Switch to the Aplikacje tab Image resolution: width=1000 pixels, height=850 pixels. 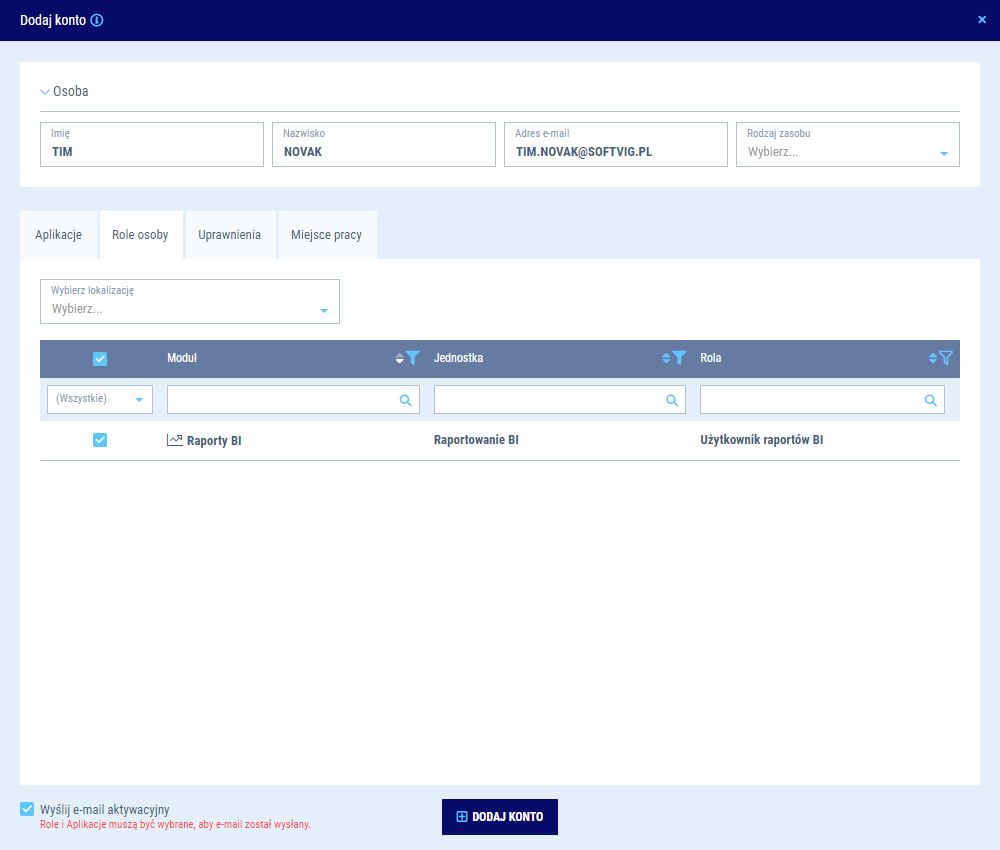58,235
